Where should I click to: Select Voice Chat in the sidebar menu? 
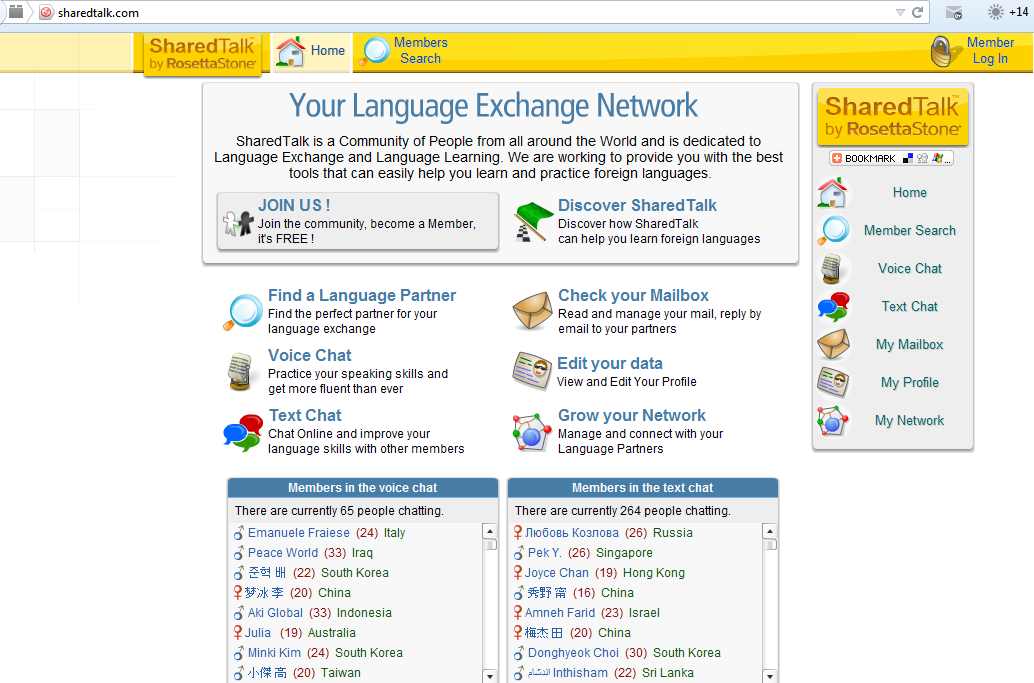coord(909,268)
